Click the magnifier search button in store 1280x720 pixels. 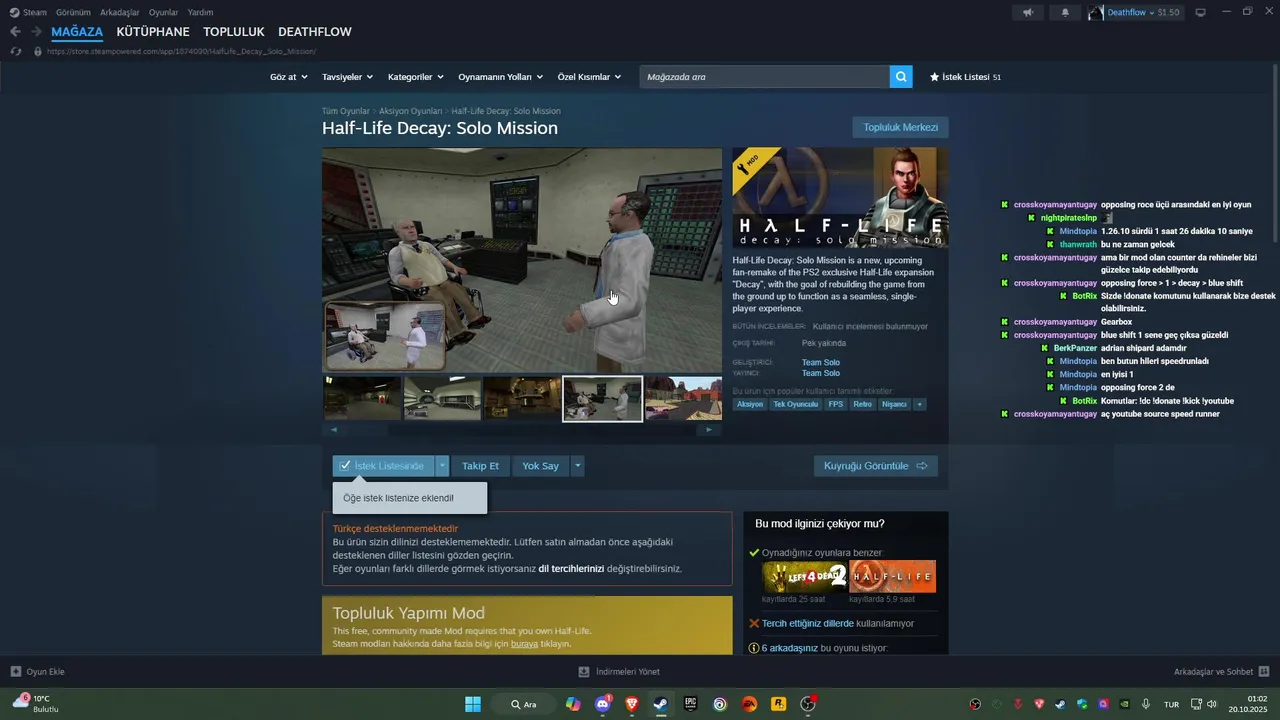tap(901, 77)
